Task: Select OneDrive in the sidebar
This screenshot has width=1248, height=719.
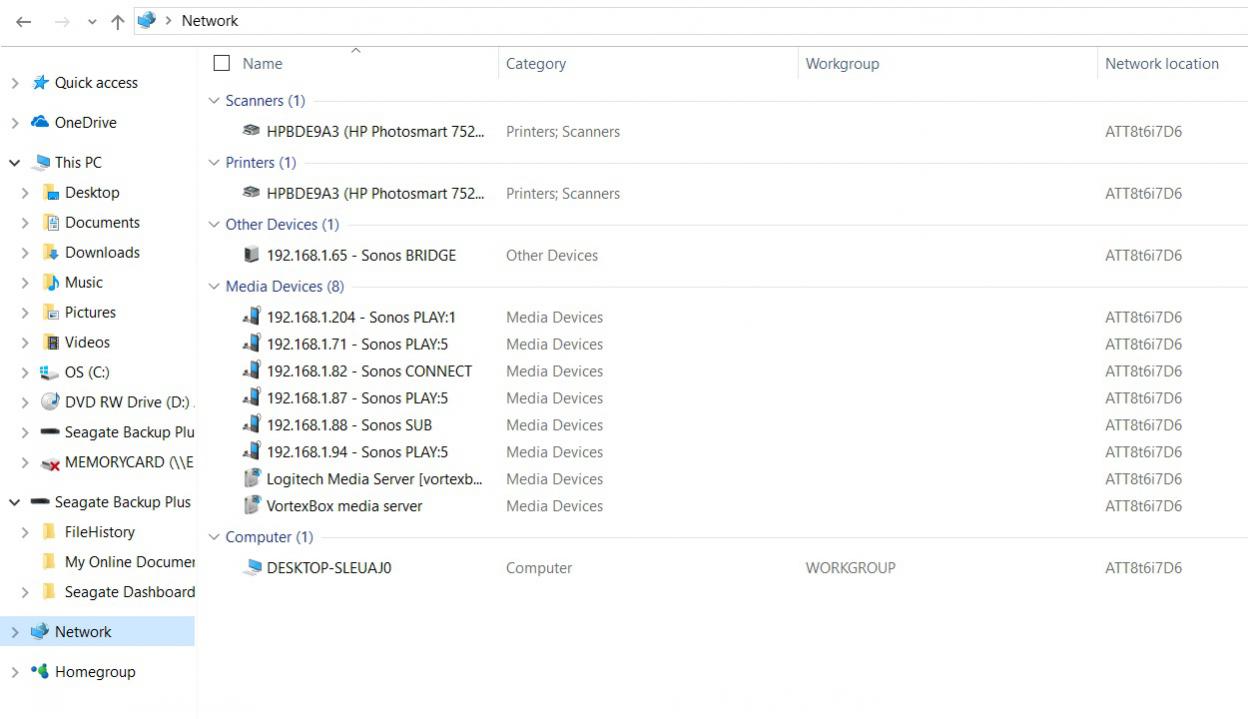Action: click(x=86, y=123)
